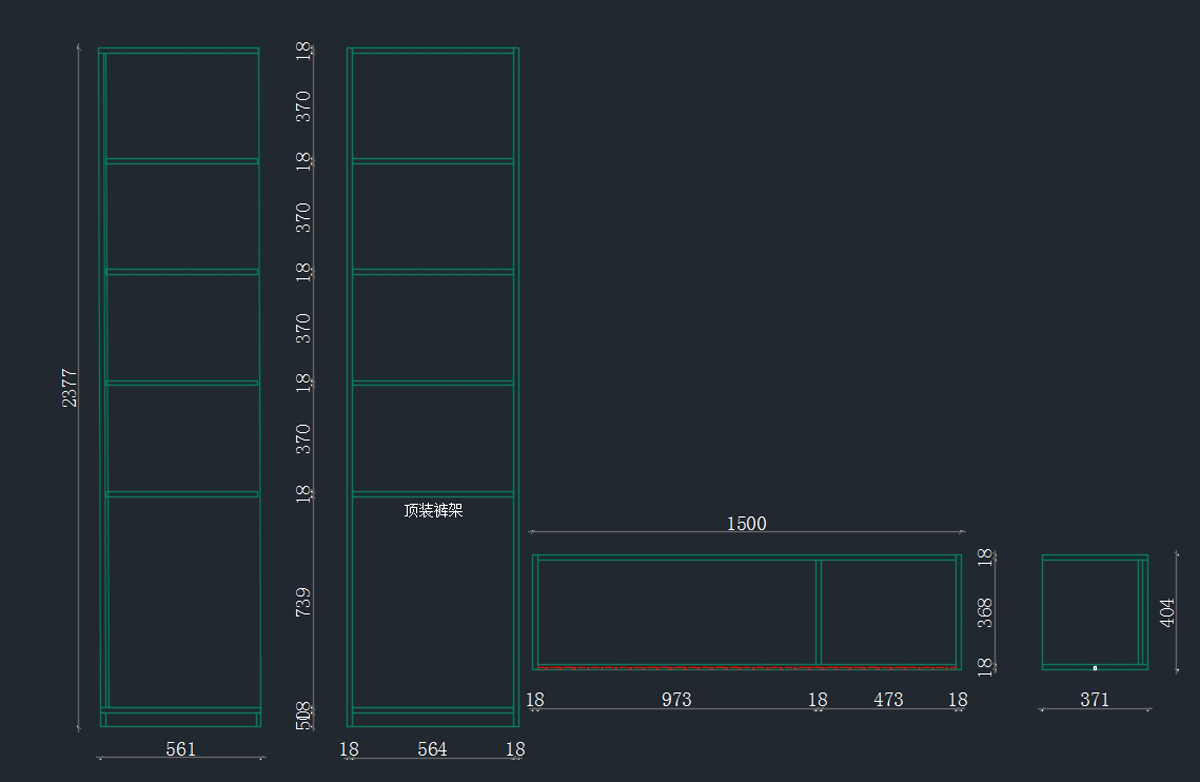Select the shelf directly above 顶装裤架 label
This screenshot has height=782, width=1200.
click(432, 494)
